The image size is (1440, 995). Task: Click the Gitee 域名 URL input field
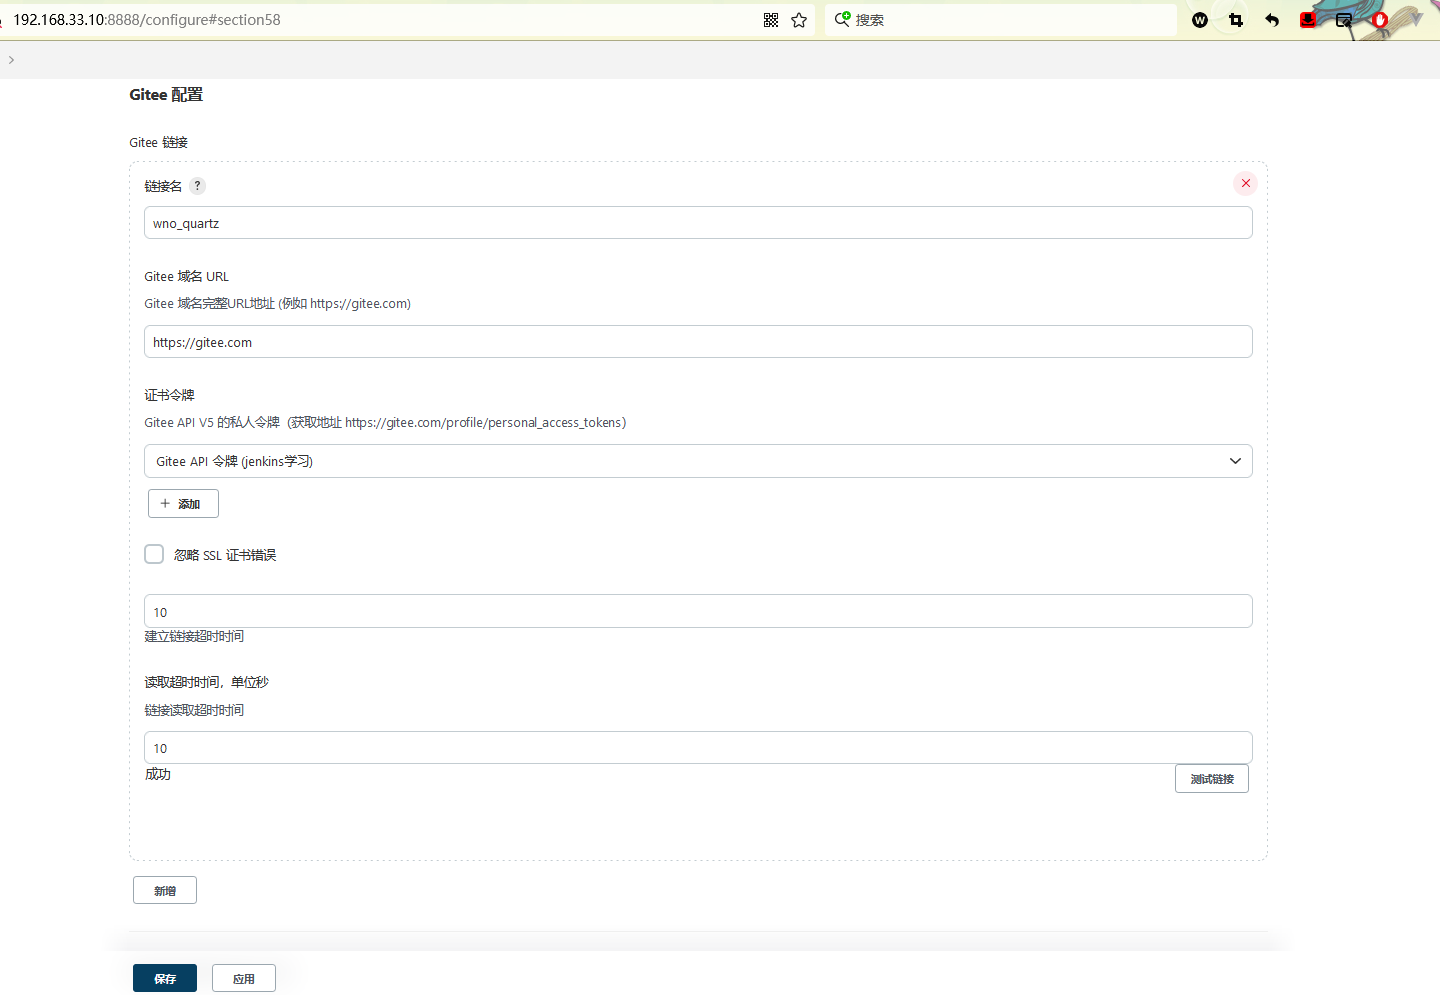click(698, 342)
